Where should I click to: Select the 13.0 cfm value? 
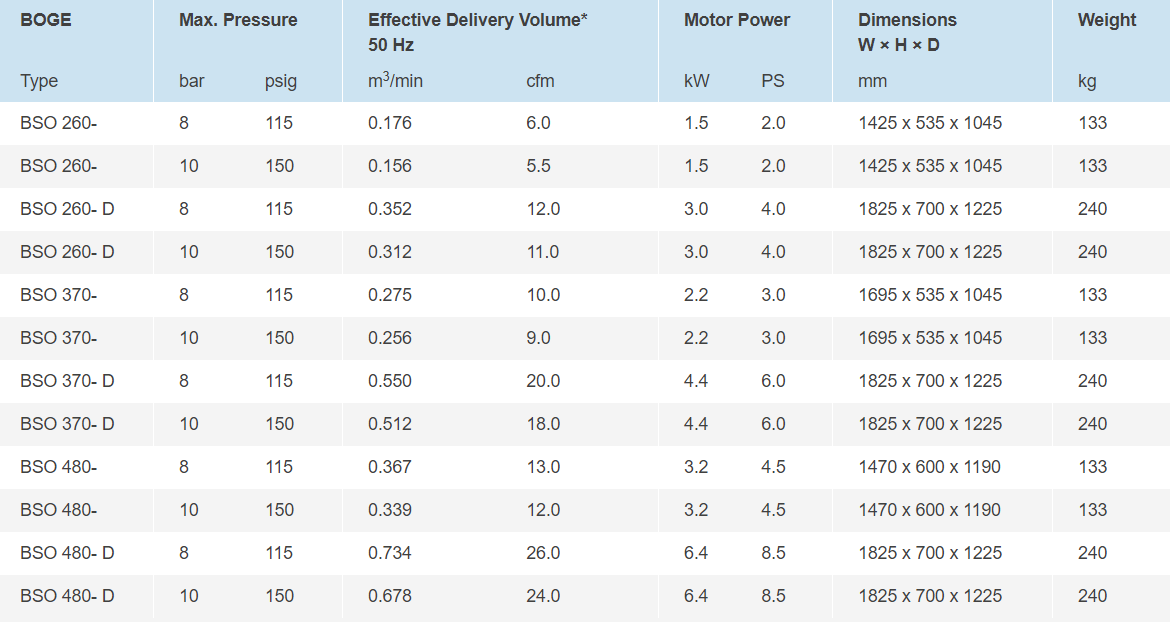click(543, 467)
